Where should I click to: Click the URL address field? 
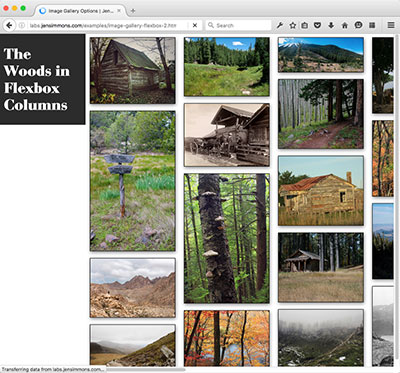(x=103, y=25)
